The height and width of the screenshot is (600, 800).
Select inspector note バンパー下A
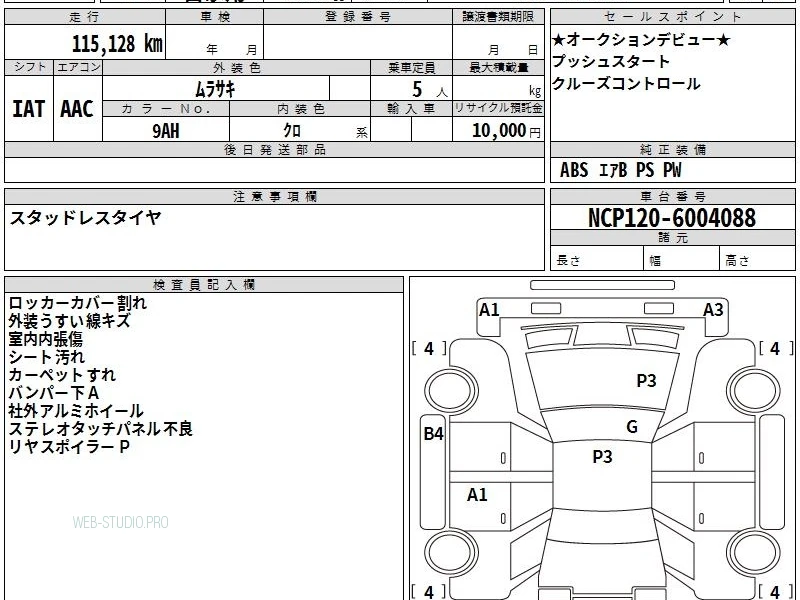click(x=54, y=393)
